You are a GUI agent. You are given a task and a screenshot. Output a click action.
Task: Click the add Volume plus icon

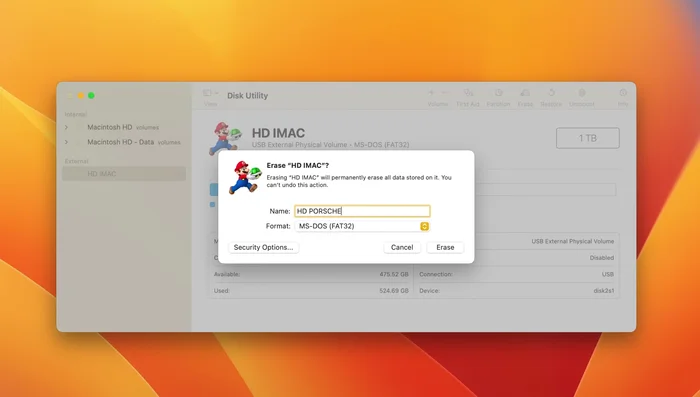point(431,93)
